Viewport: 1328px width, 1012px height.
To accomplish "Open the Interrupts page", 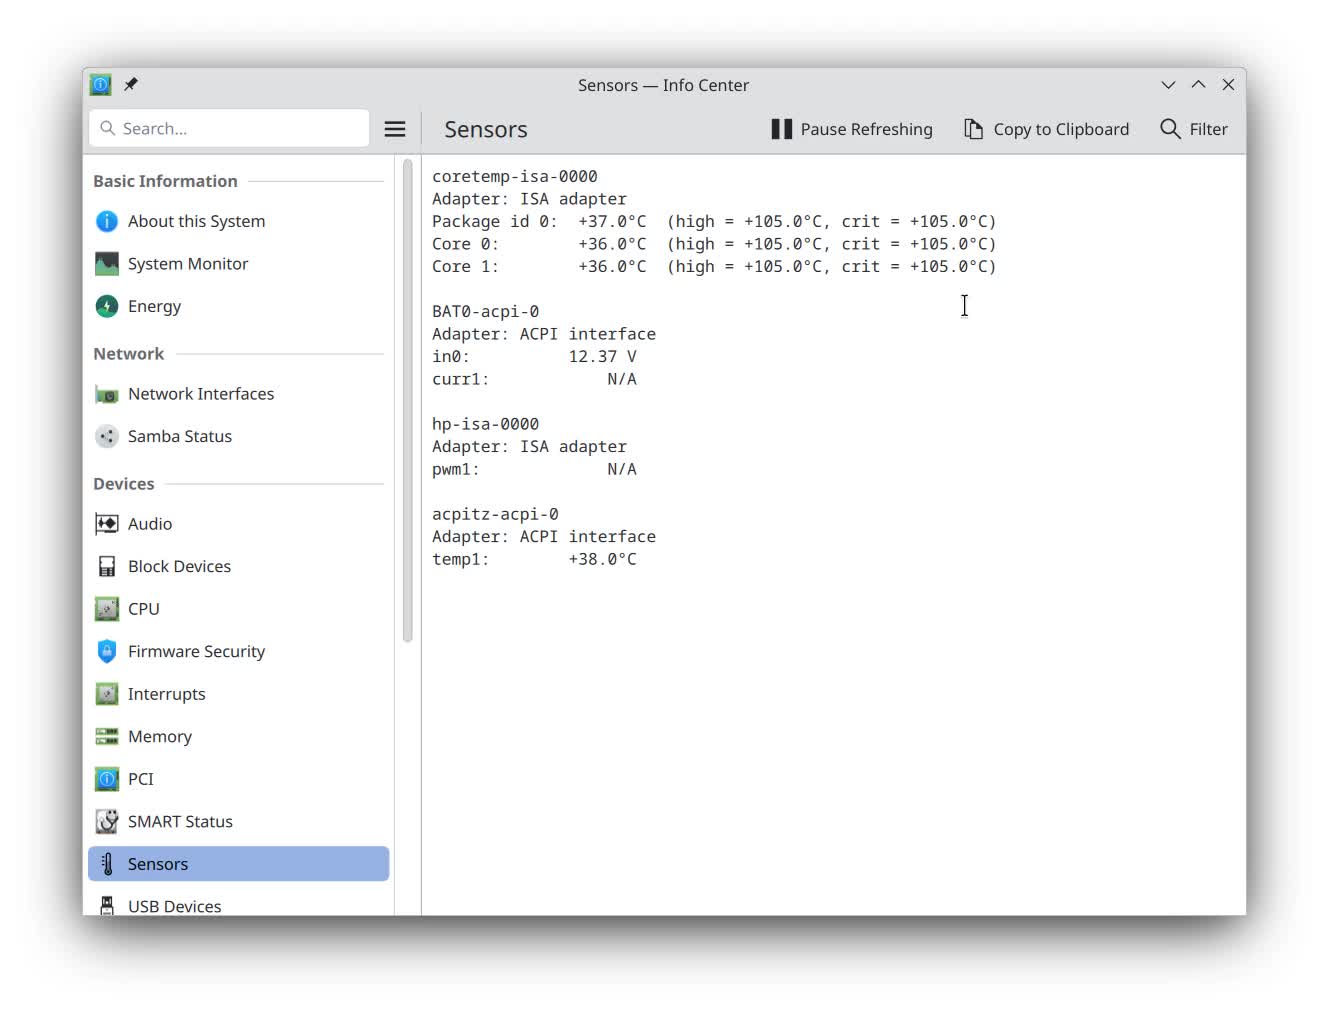I will (x=238, y=694).
